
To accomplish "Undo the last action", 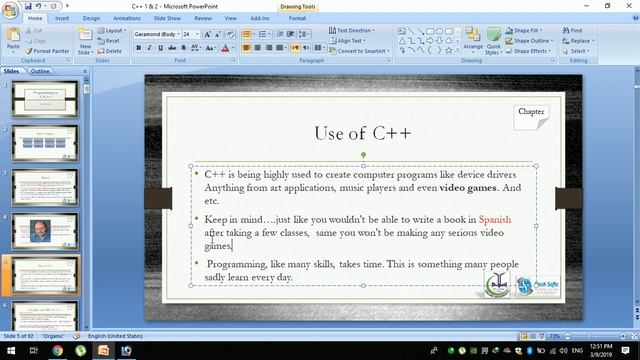I will click(38, 6).
